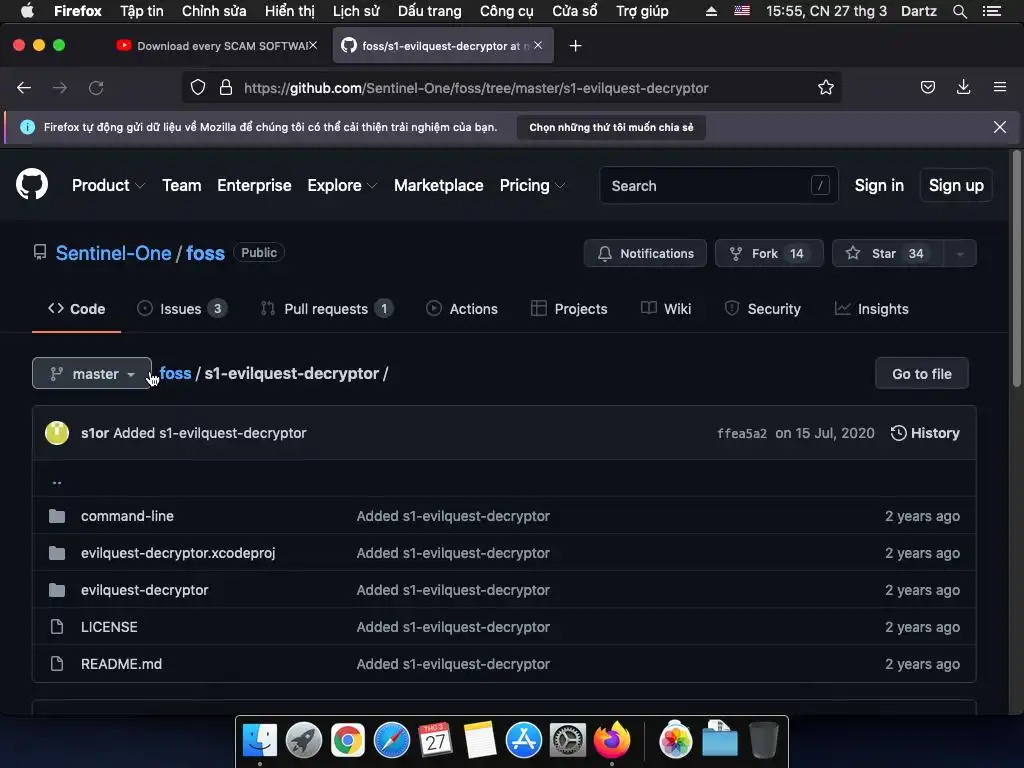Open Safari from the dock
The image size is (1024, 768).
(x=392, y=741)
